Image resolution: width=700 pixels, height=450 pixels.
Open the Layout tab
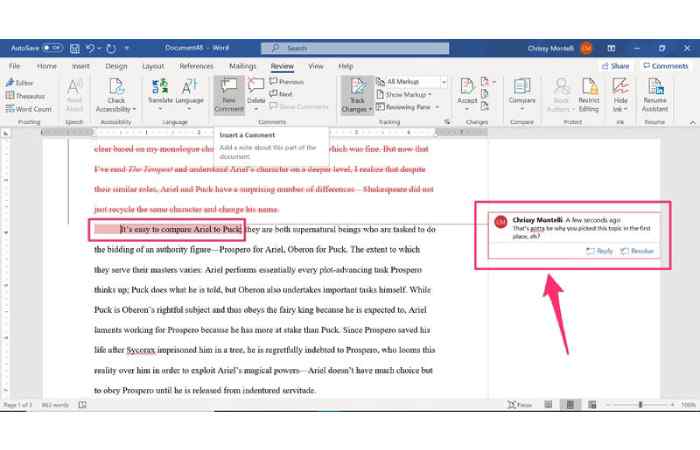(153, 66)
